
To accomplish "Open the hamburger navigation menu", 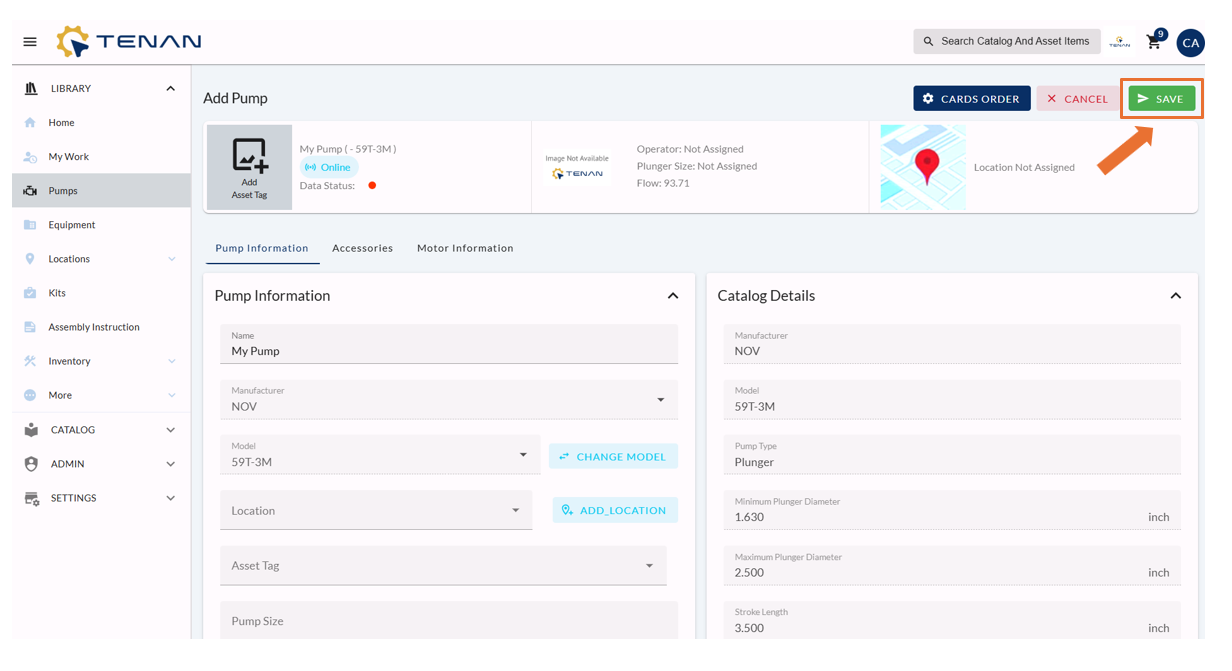I will coord(30,42).
